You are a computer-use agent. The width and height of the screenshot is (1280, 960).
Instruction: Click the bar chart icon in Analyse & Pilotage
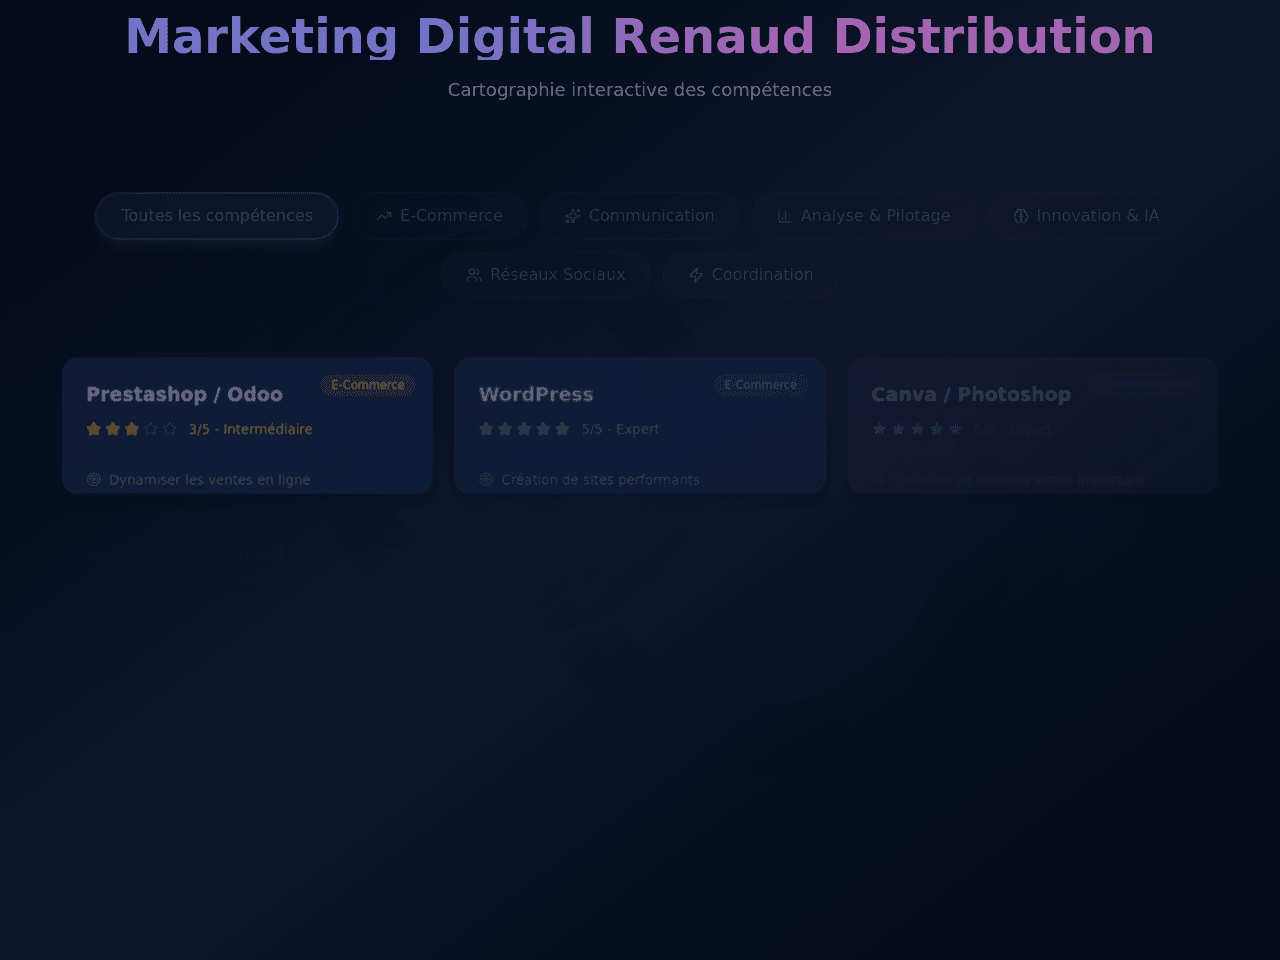click(785, 216)
